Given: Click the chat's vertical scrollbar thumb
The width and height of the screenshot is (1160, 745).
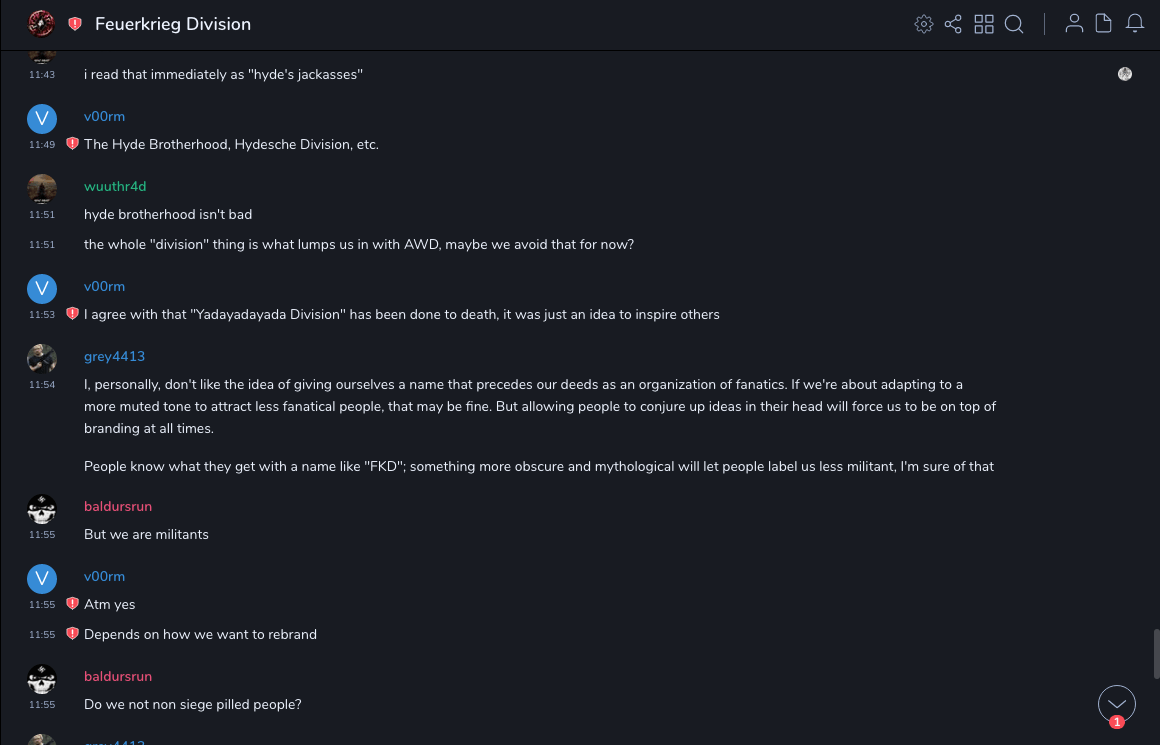Looking at the screenshot, I should pos(1155,654).
